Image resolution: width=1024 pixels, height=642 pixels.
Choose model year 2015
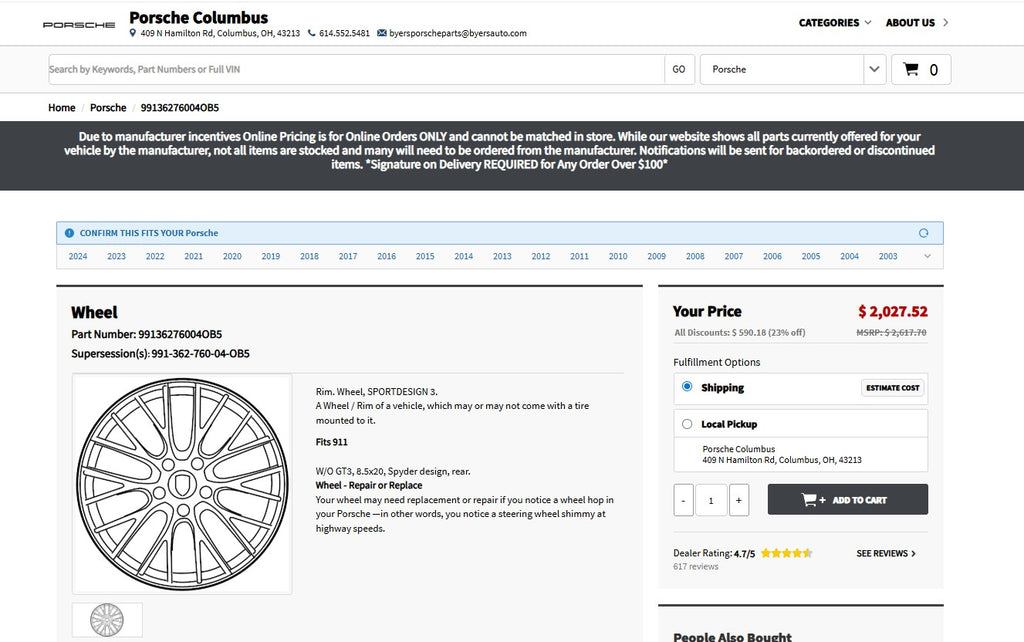click(x=424, y=256)
